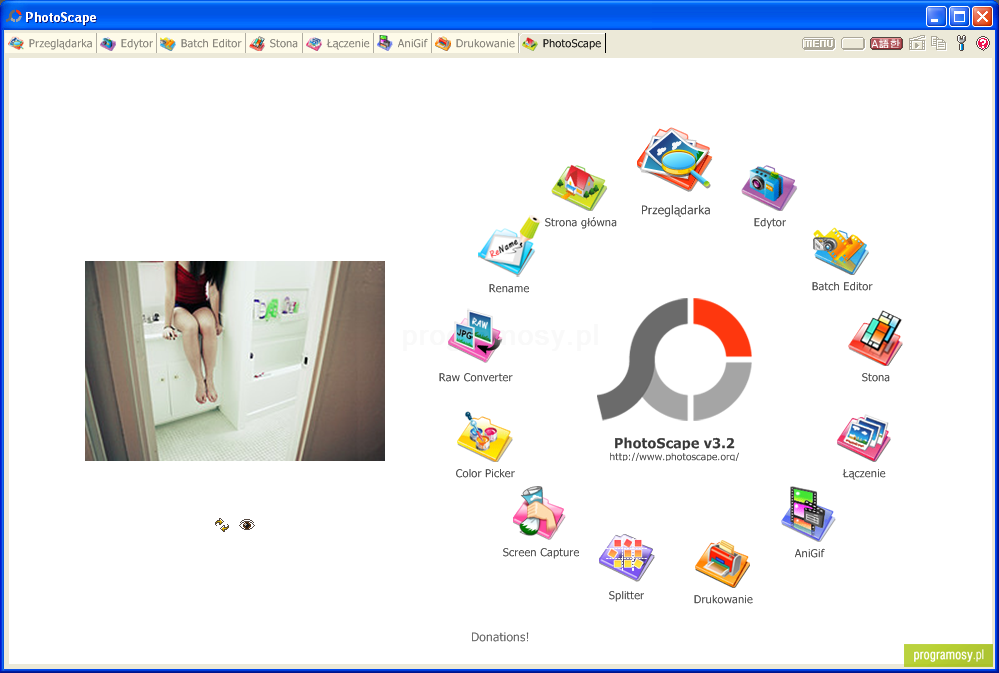The width and height of the screenshot is (999, 673).
Task: Open the Drukowanie printer icon in the circle
Action: 722,565
